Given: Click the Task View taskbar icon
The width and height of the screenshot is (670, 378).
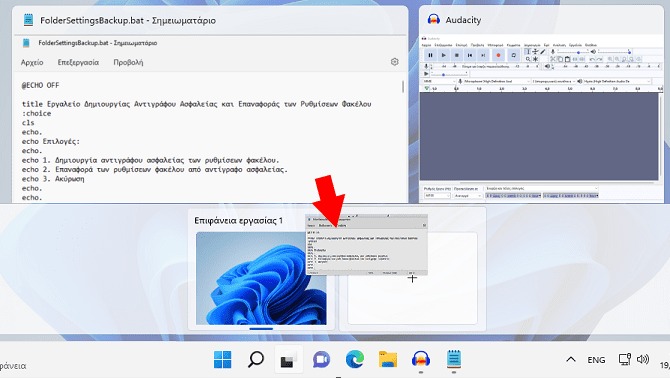Looking at the screenshot, I should 289,359.
